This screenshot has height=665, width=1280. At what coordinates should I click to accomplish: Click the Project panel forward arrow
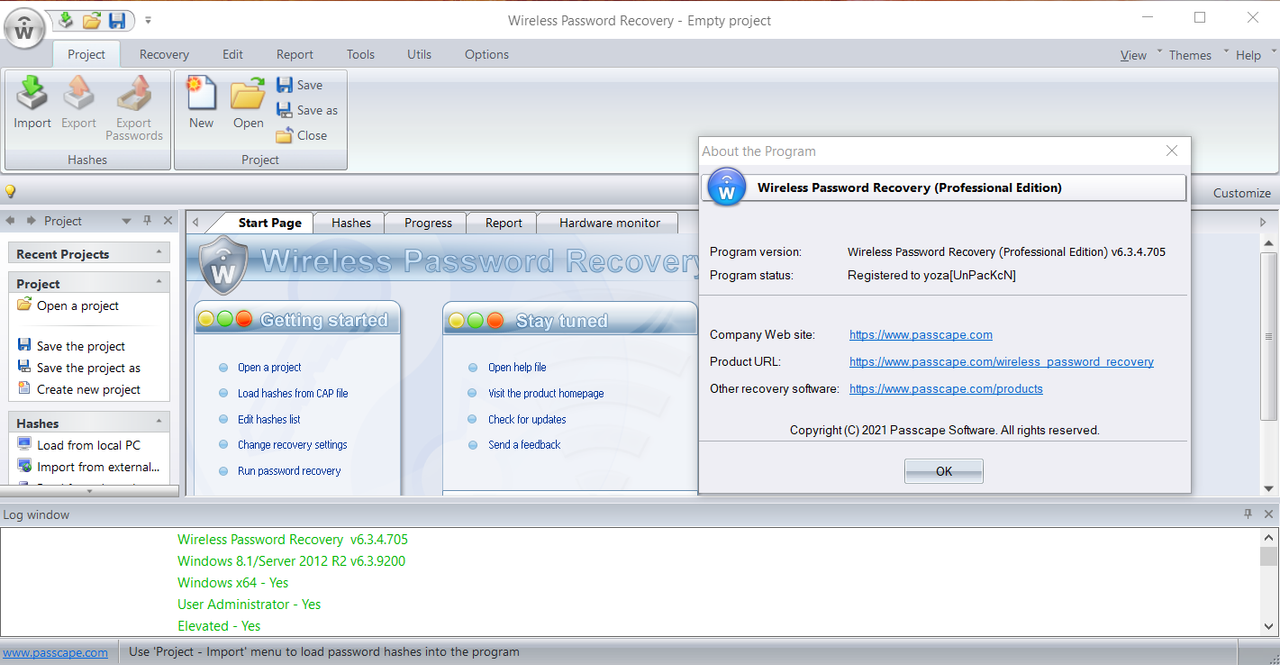tap(31, 221)
